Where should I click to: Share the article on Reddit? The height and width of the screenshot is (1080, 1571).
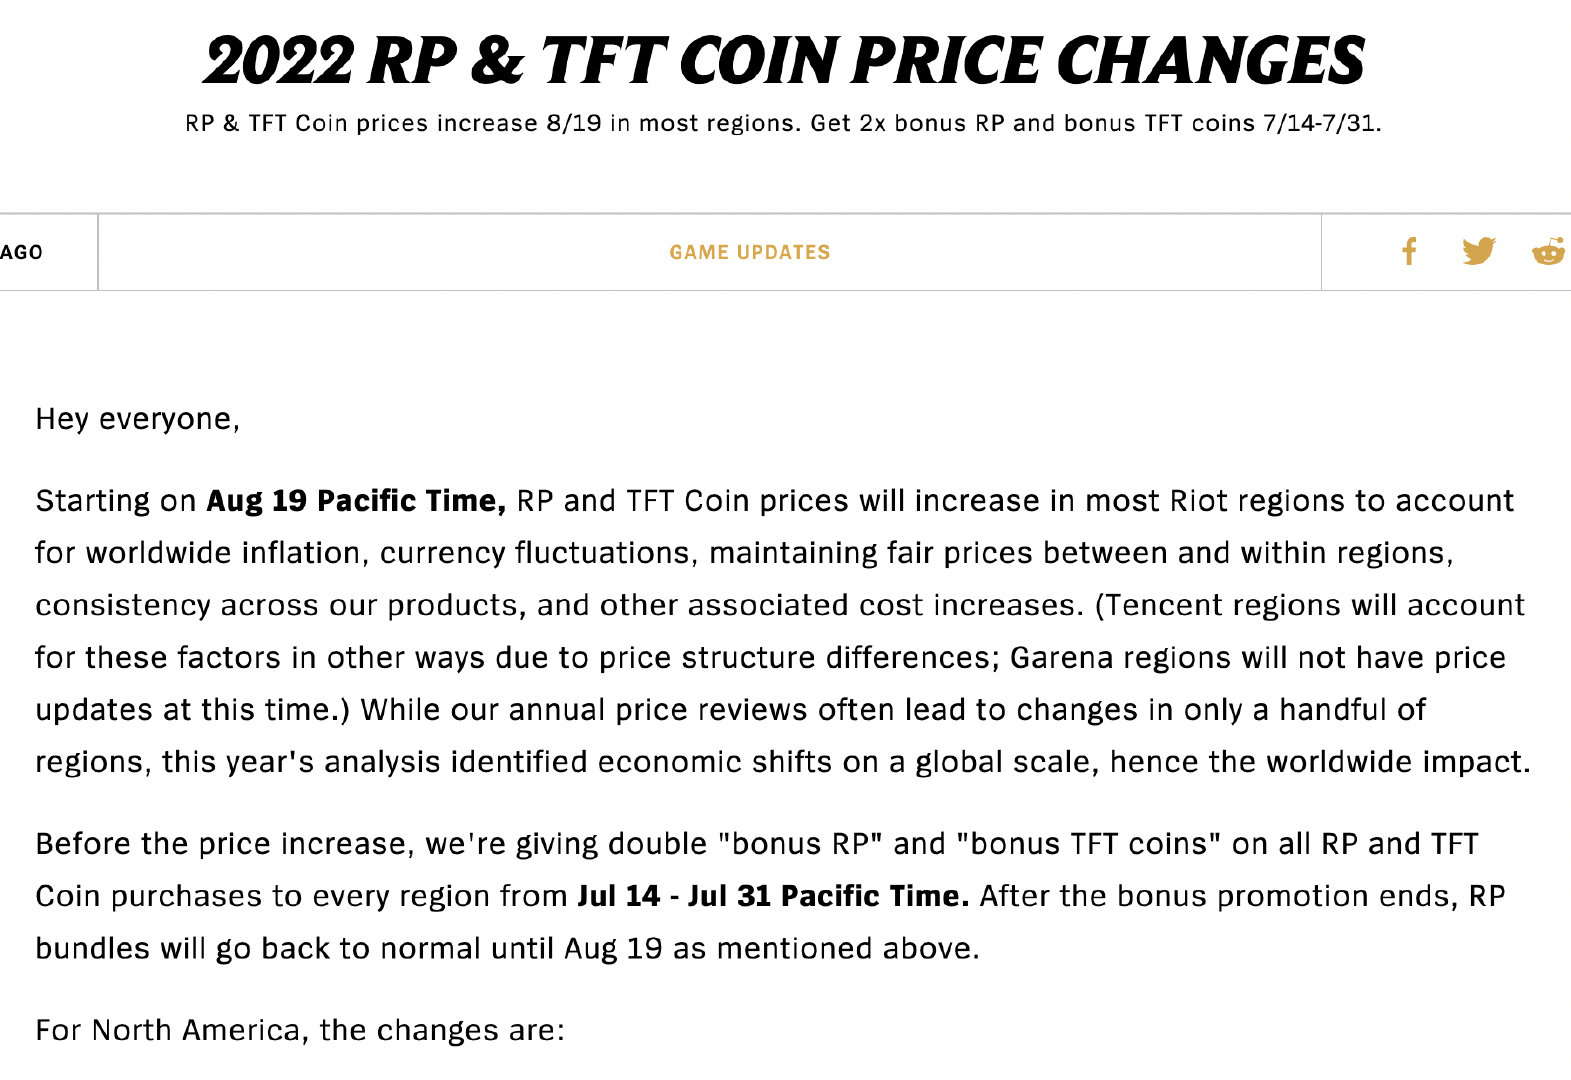1548,251
